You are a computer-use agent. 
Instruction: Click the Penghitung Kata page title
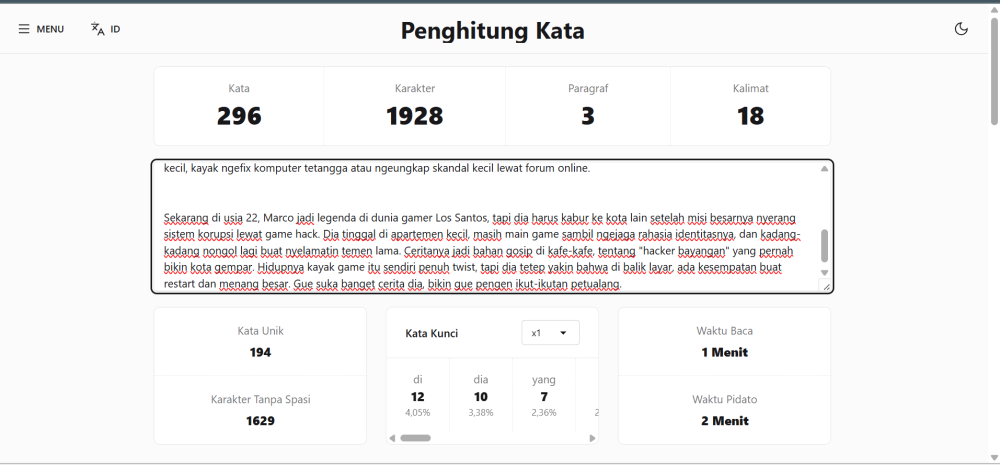(x=492, y=31)
